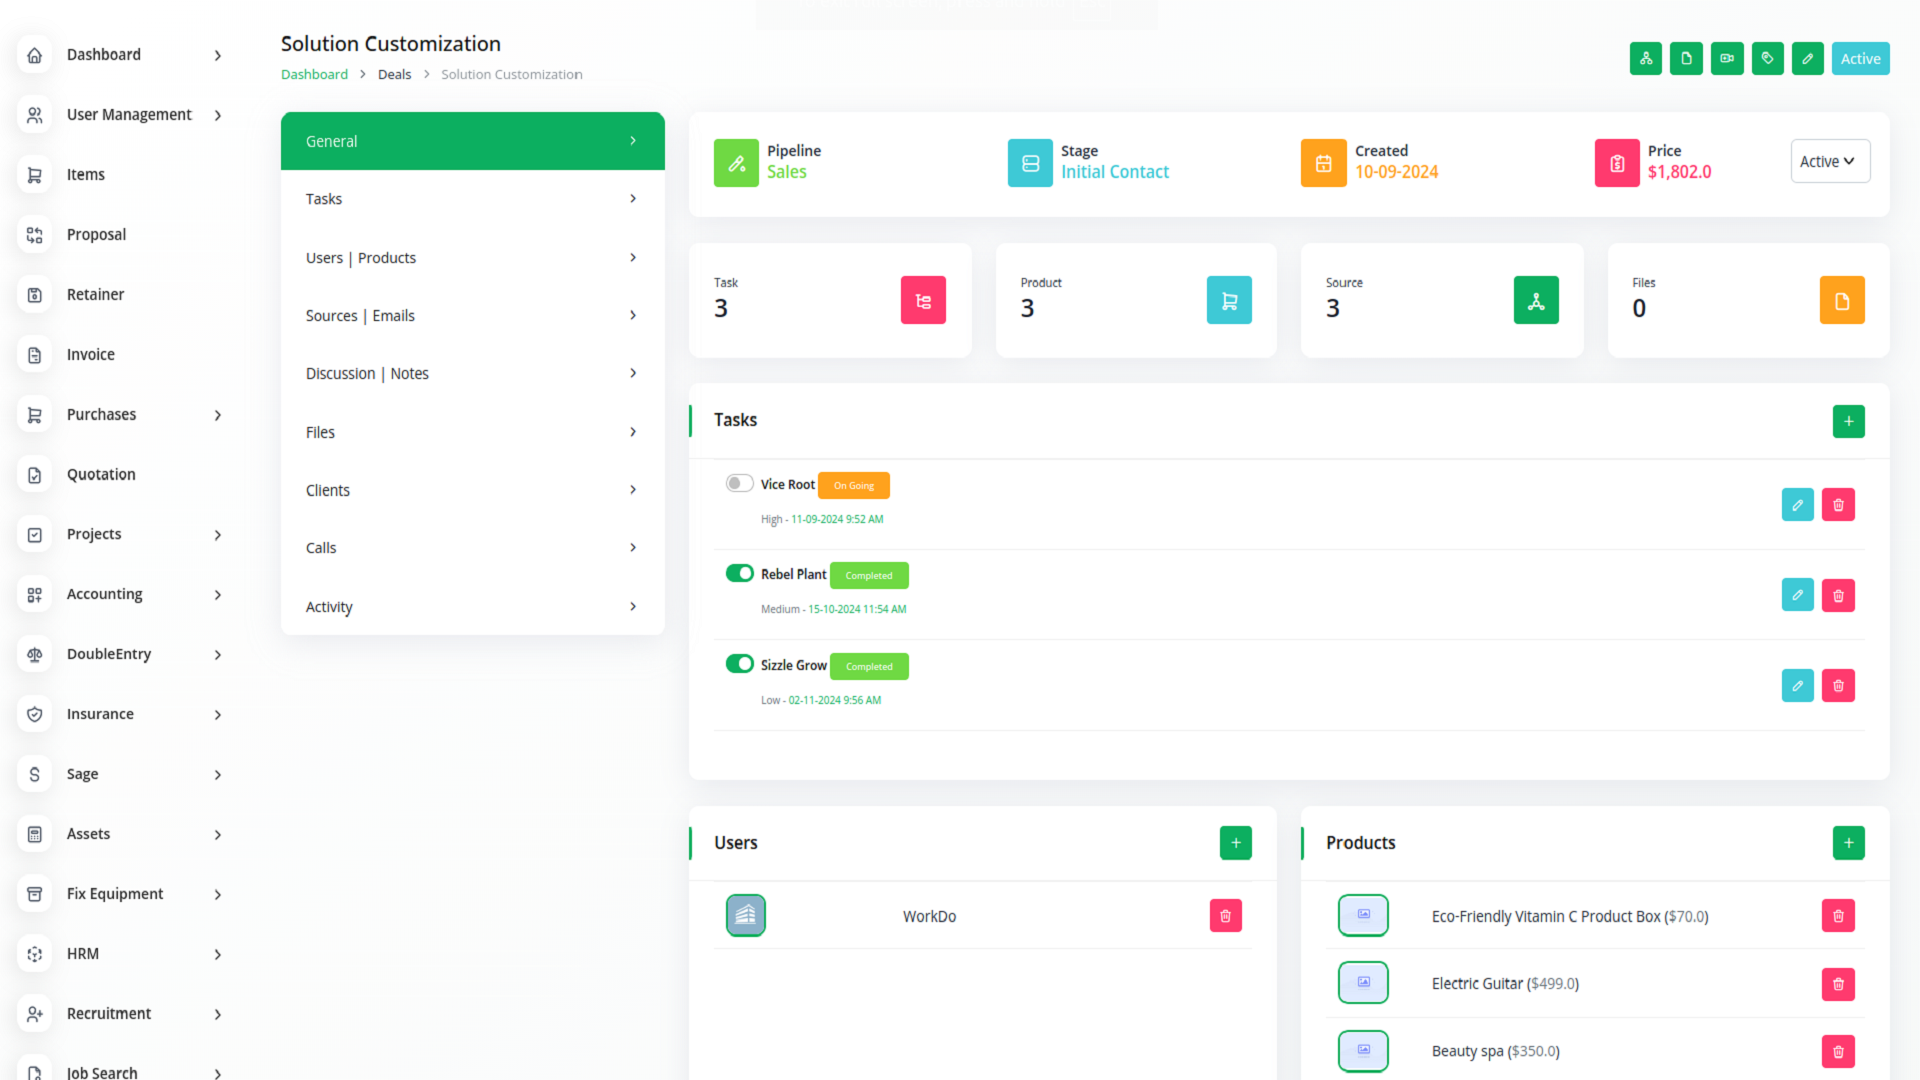This screenshot has width=1920, height=1080.
Task: Open the Discussion | Notes section
Action: pyautogui.click(x=472, y=374)
